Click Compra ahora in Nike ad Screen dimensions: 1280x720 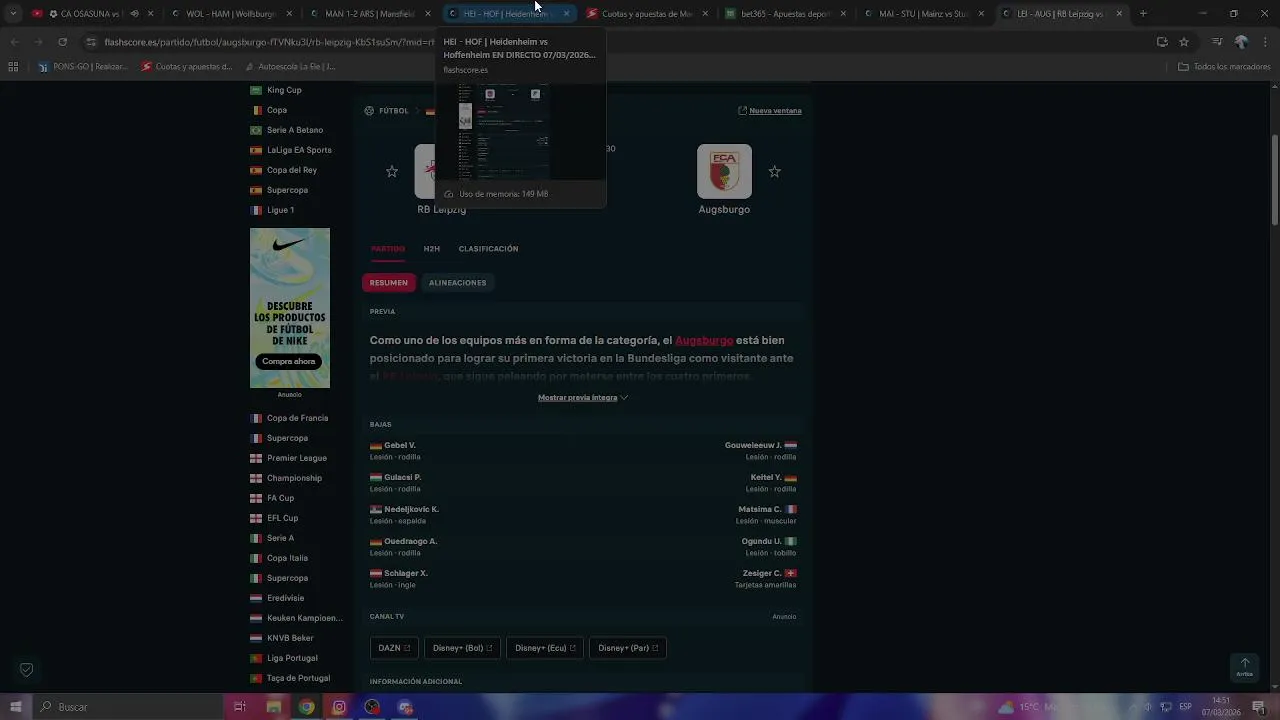pos(289,361)
